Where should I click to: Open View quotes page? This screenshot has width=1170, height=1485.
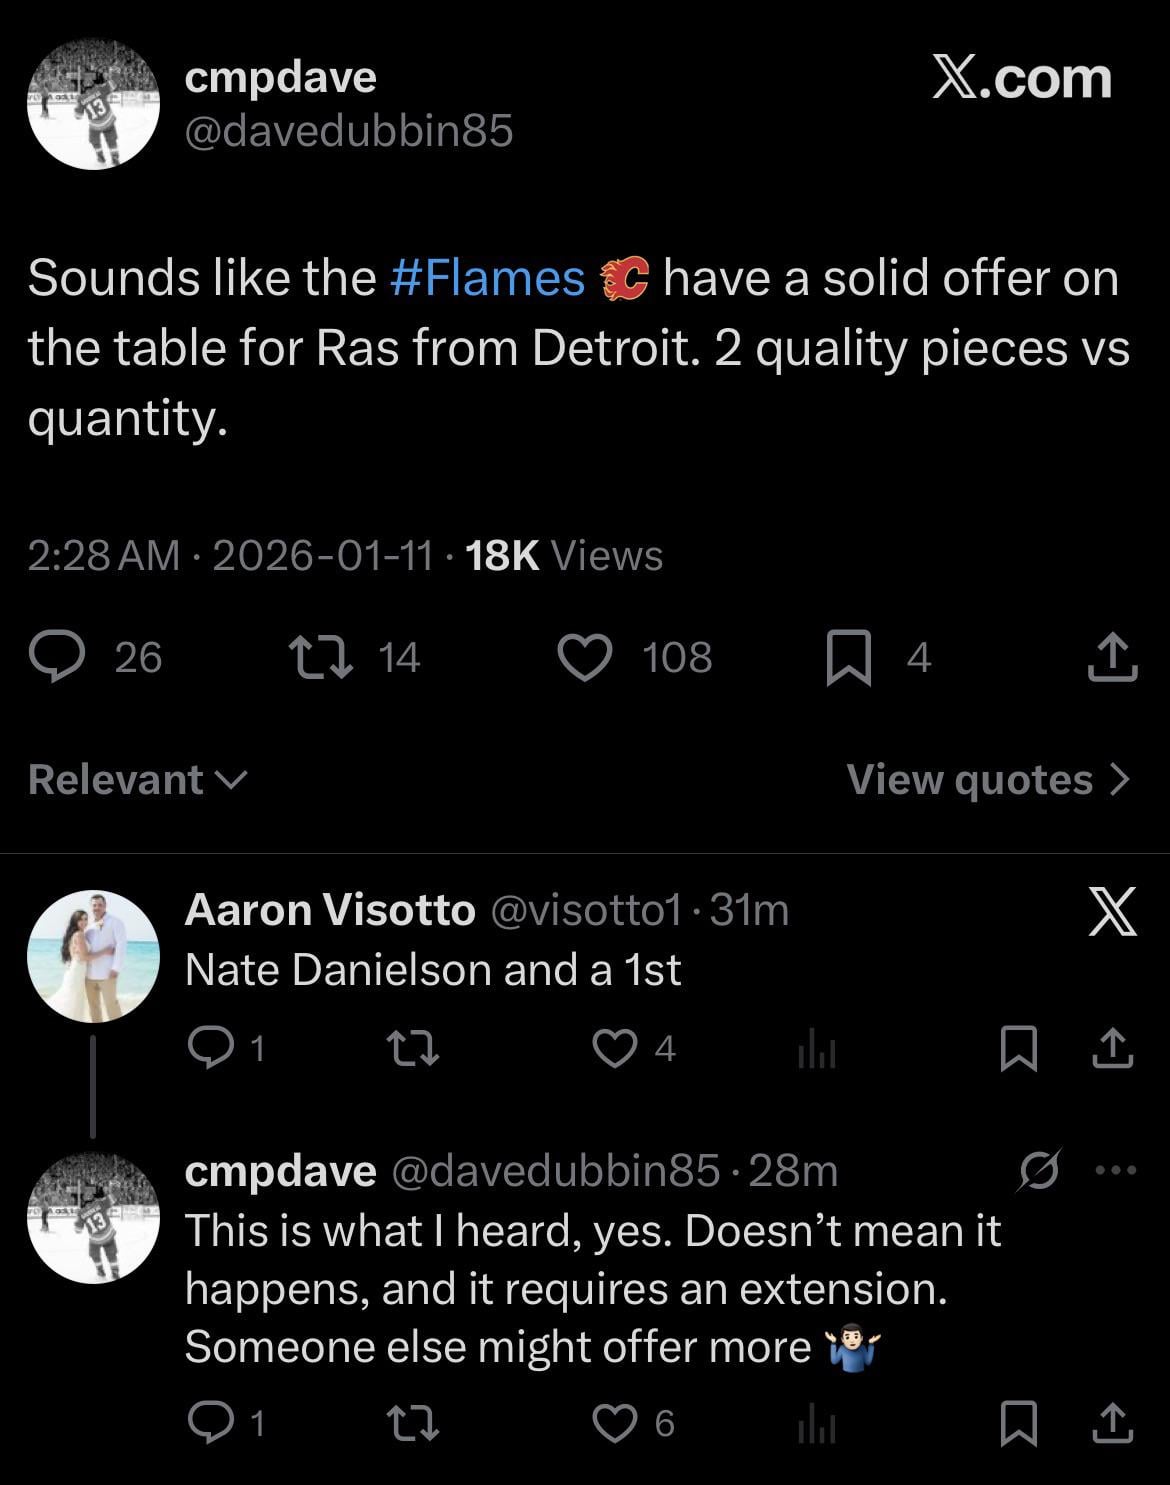pyautogui.click(x=988, y=780)
